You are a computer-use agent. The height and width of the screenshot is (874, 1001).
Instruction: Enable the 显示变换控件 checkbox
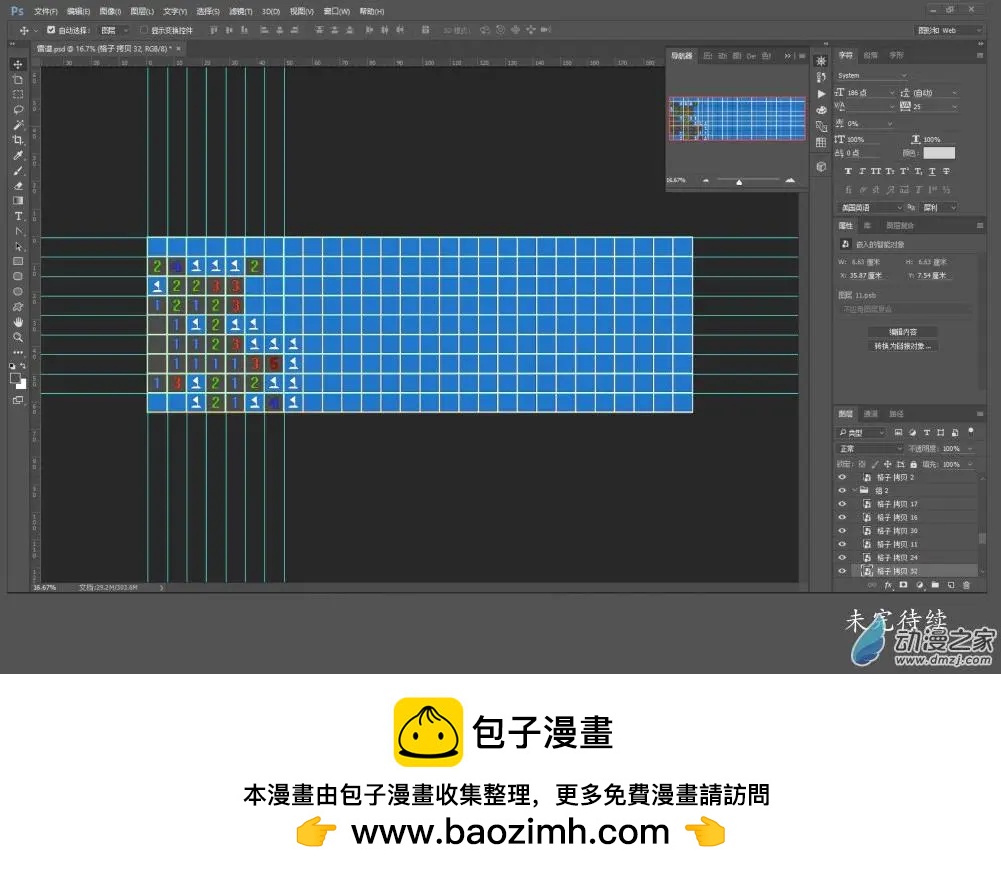143,30
